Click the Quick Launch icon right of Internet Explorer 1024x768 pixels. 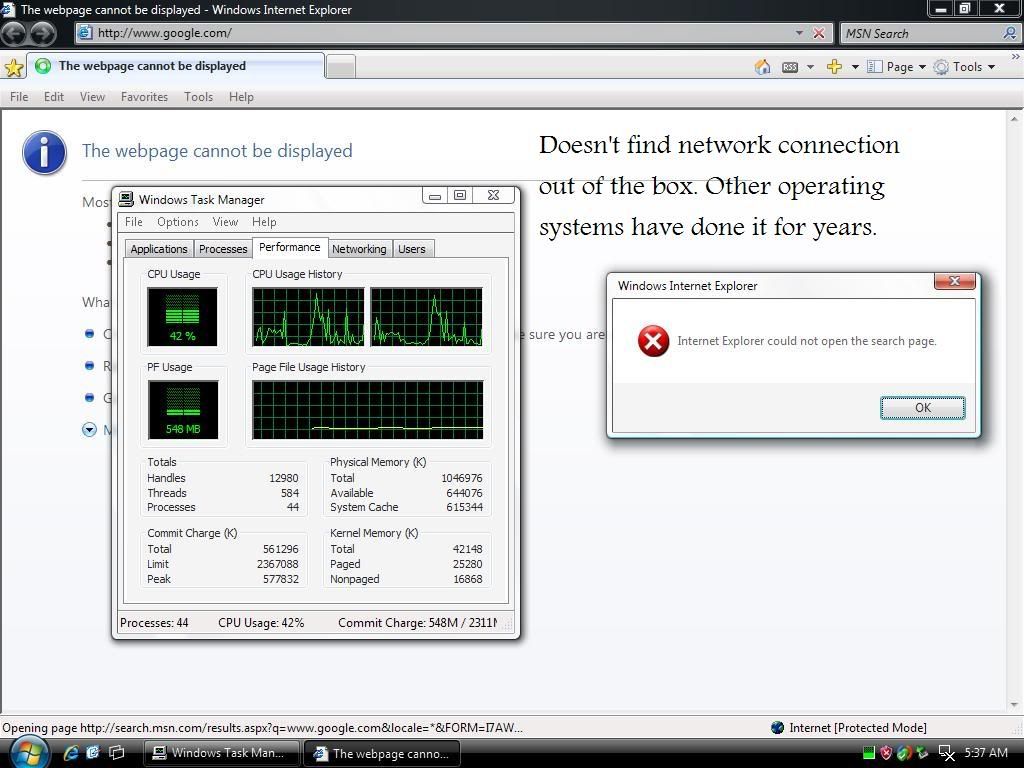[93, 752]
